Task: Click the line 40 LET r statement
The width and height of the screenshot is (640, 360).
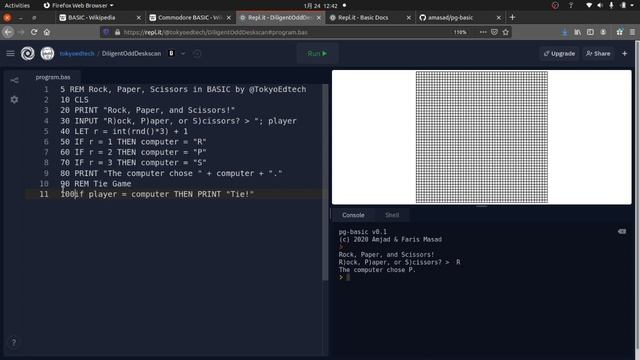Action: point(124,131)
